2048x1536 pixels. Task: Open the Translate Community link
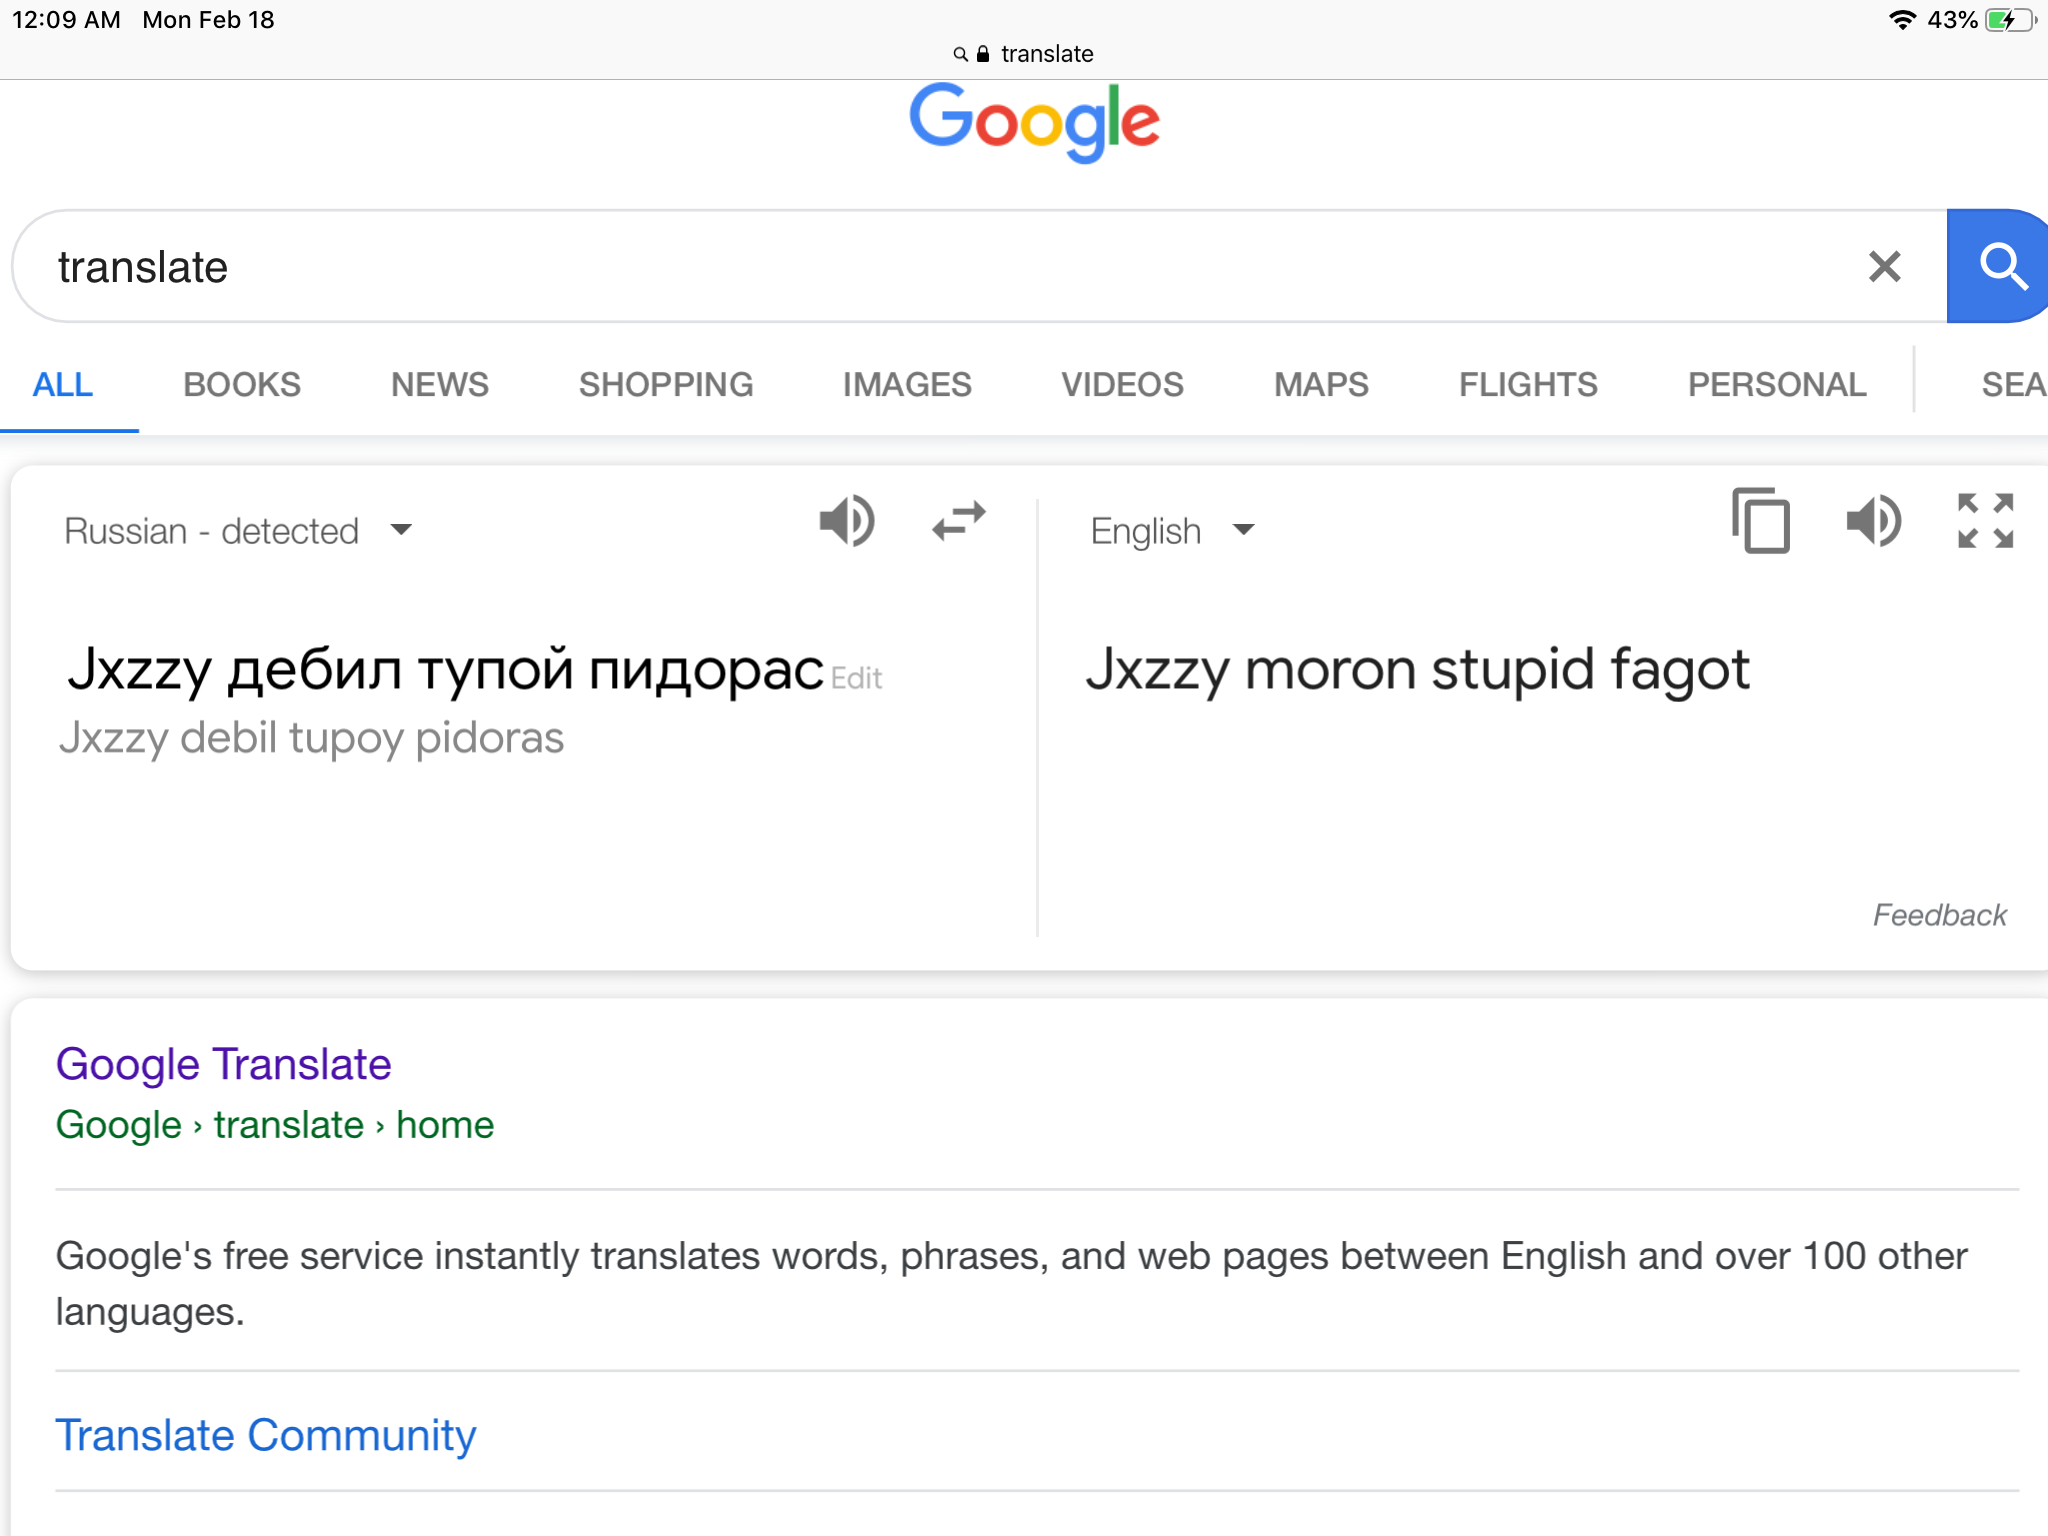[265, 1435]
